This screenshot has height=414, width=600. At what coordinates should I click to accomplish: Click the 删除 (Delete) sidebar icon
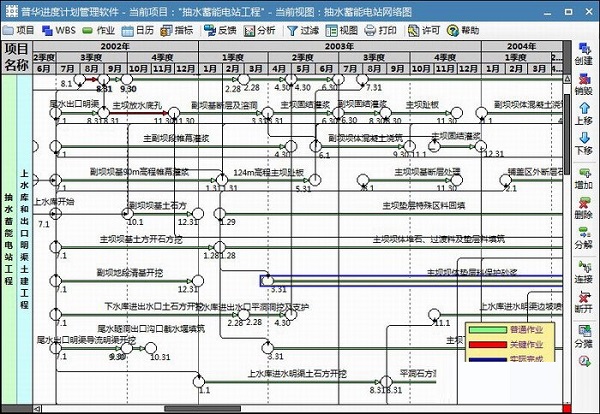click(x=584, y=203)
